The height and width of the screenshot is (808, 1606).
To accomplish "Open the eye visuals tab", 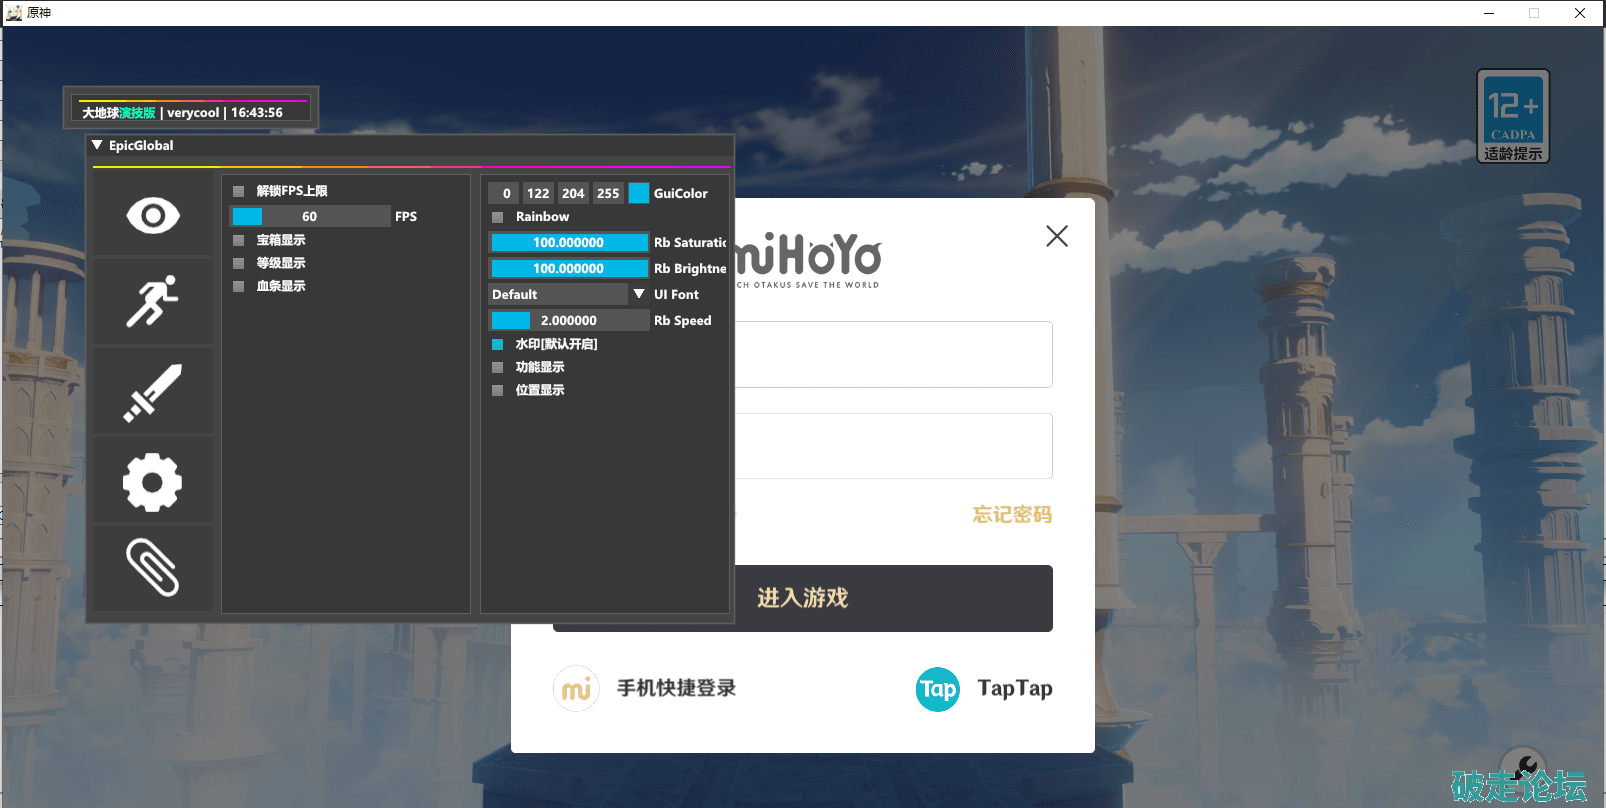I will click(x=153, y=215).
